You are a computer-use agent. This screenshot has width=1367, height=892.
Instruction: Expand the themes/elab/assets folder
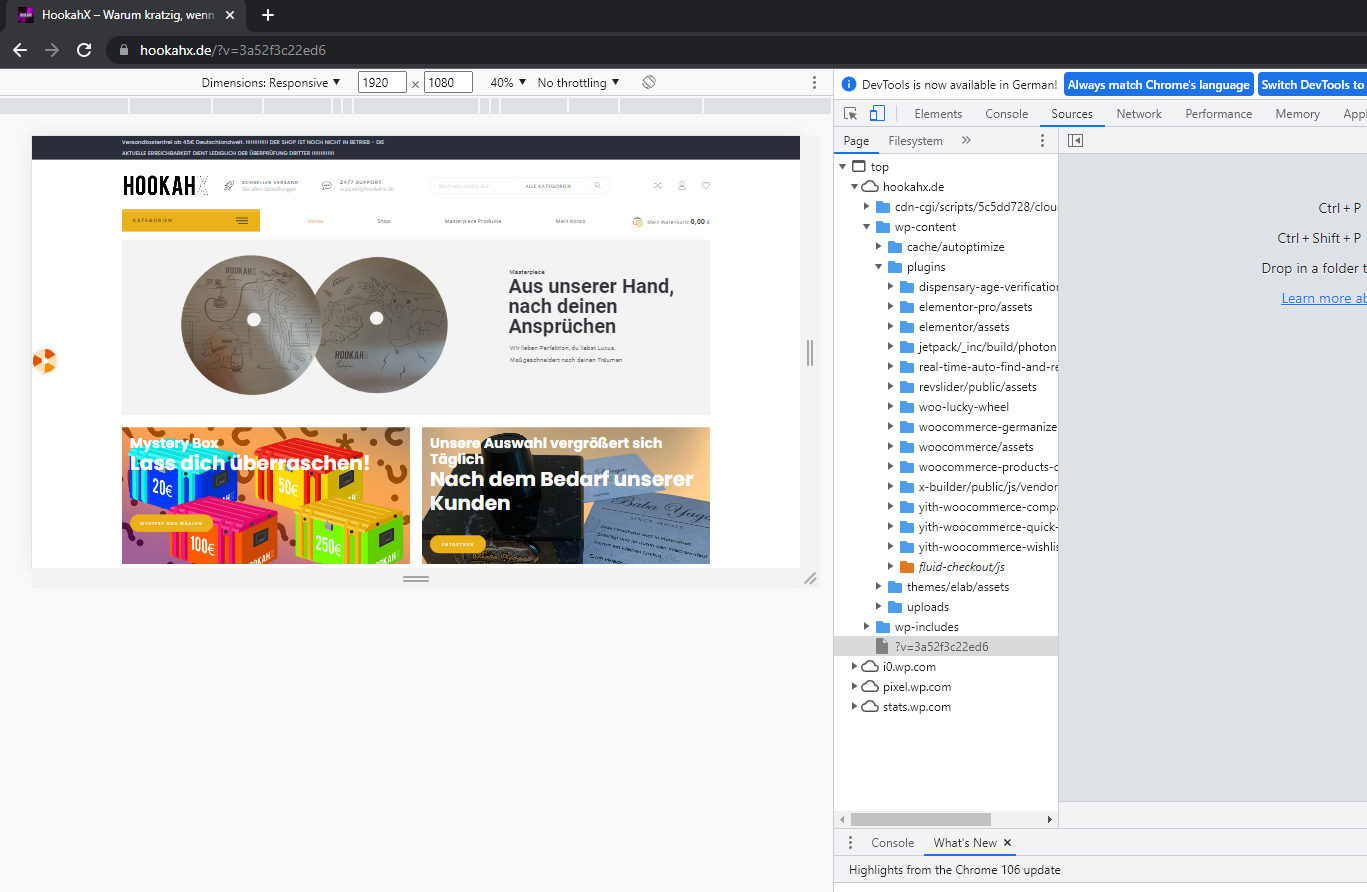click(879, 587)
